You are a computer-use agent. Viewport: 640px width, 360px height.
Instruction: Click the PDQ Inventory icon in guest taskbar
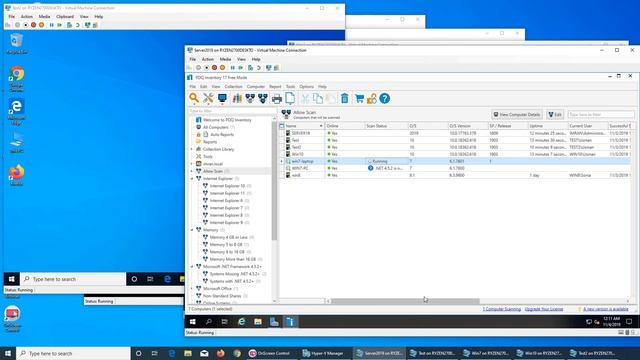pyautogui.click(x=290, y=322)
